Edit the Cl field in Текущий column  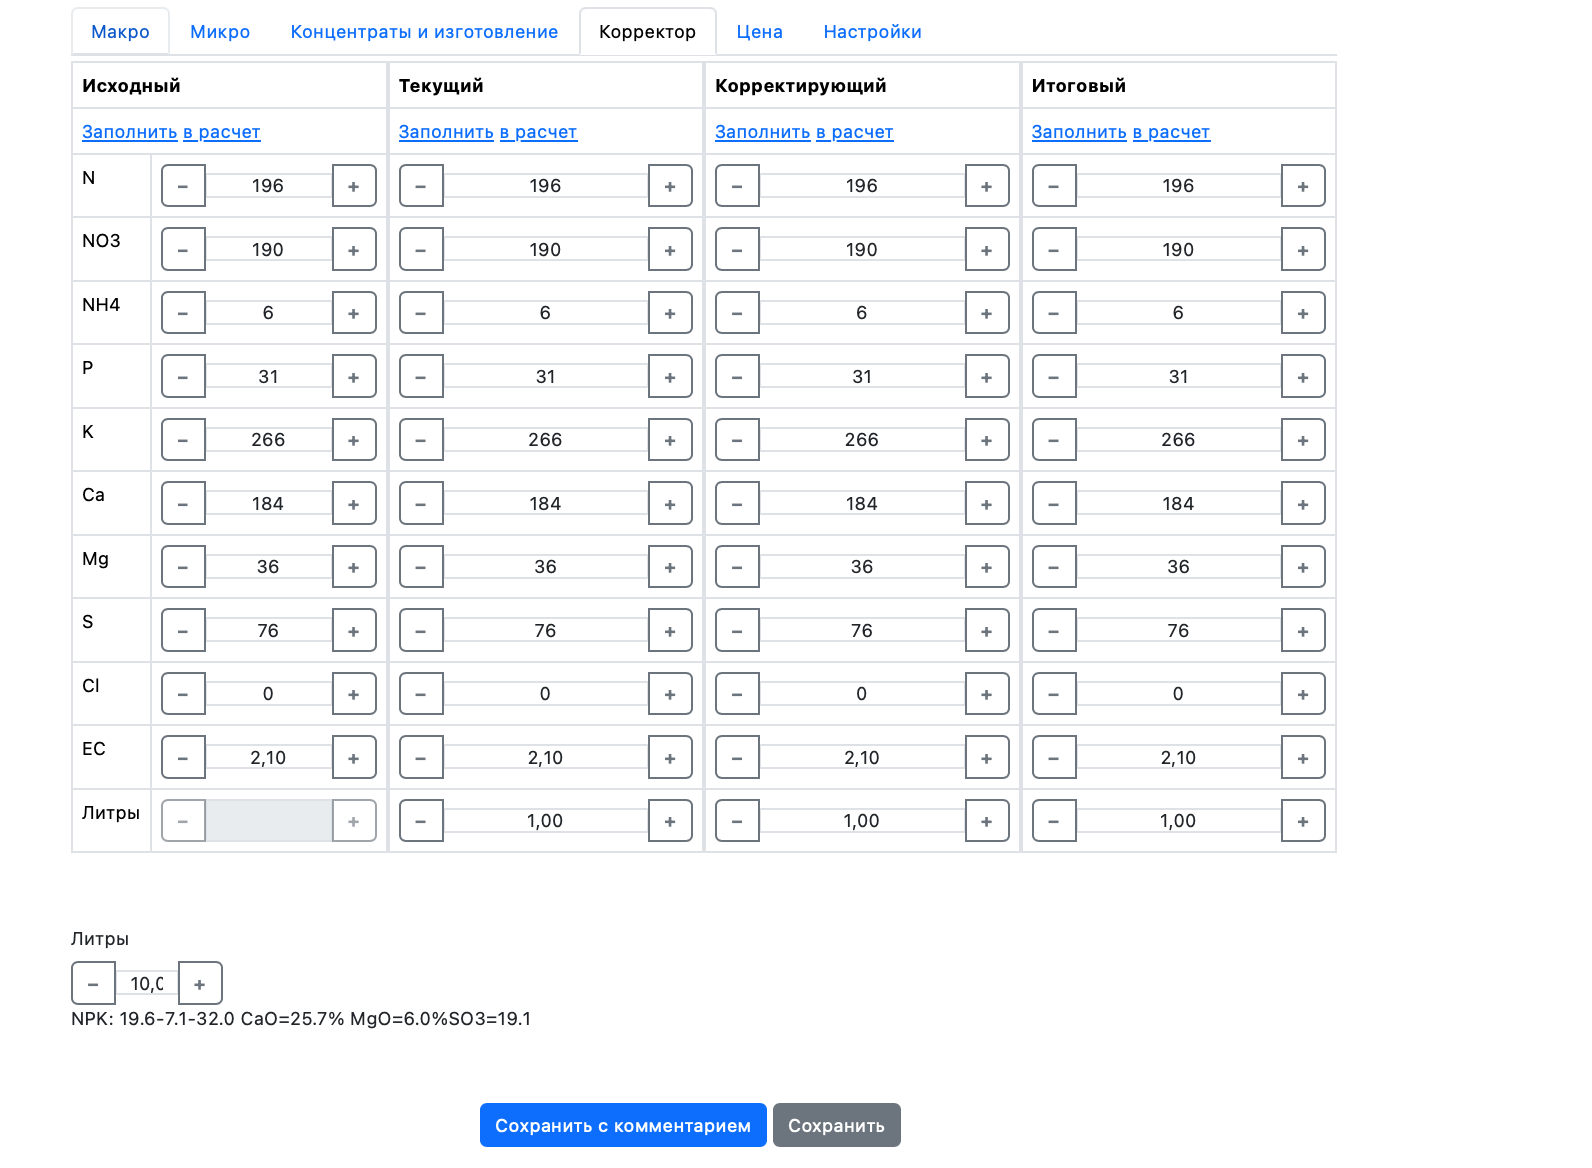pos(545,694)
